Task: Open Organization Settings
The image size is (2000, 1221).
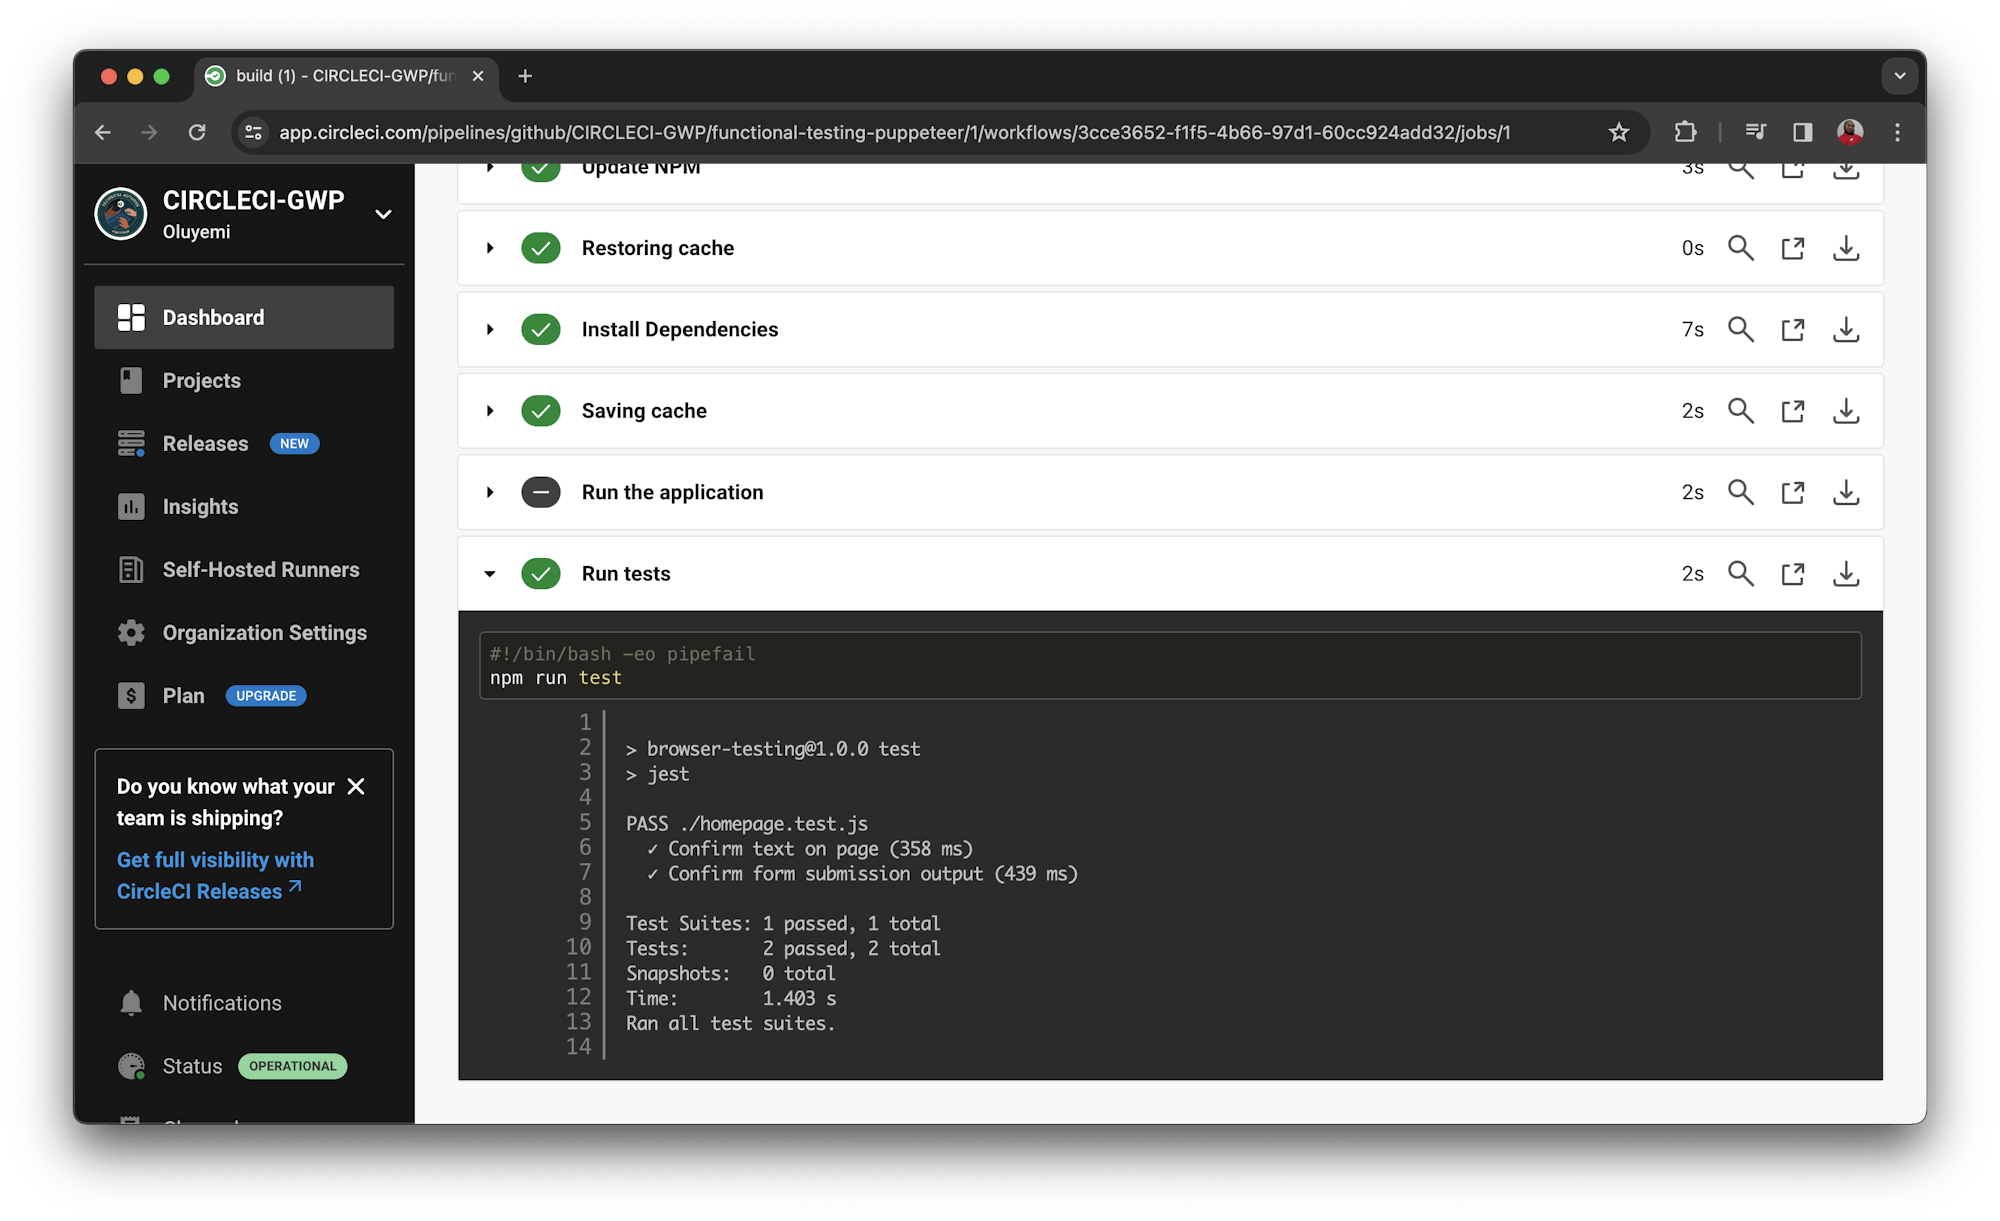Action: tap(264, 632)
